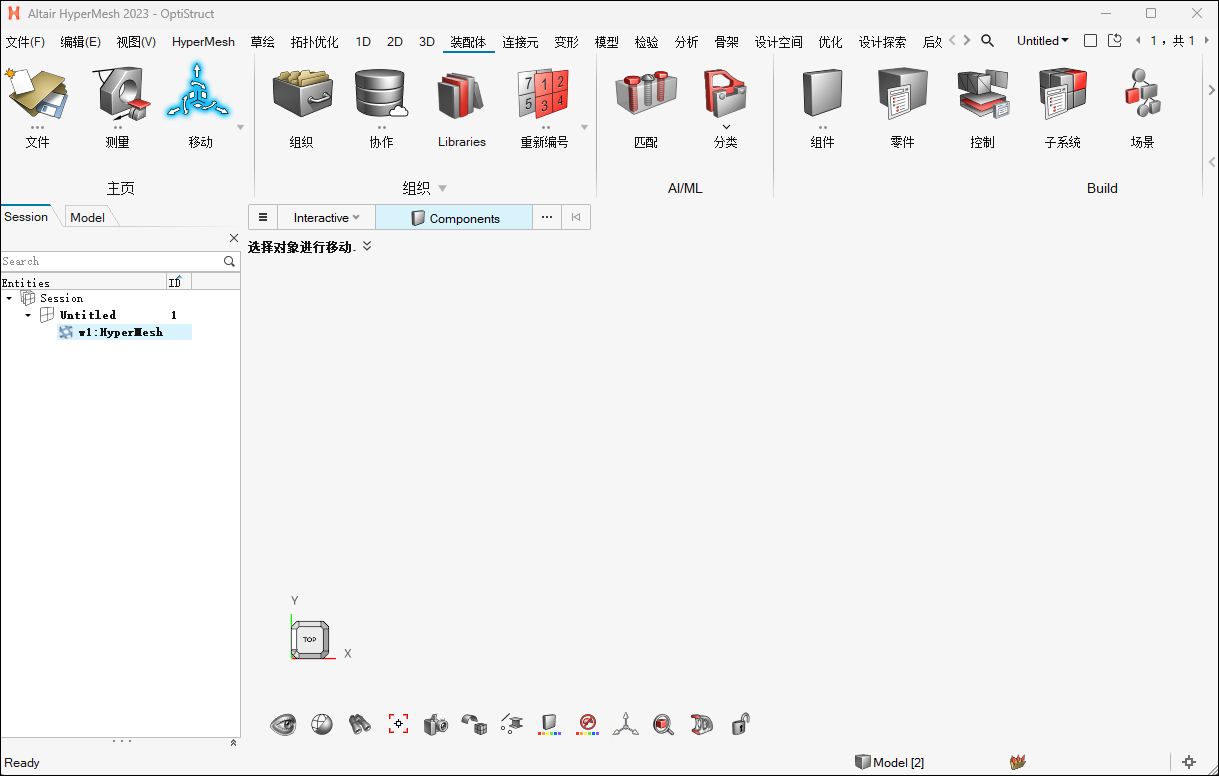Open the Libraries books icon

tap(461, 96)
